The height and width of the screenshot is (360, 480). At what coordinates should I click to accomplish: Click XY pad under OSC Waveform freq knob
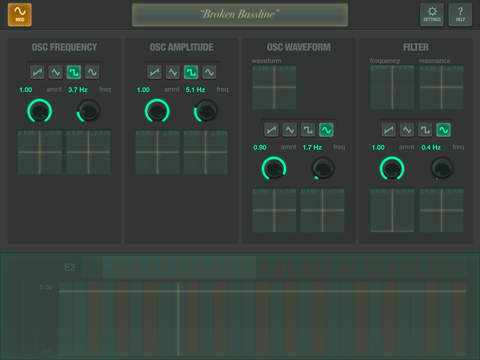point(322,210)
